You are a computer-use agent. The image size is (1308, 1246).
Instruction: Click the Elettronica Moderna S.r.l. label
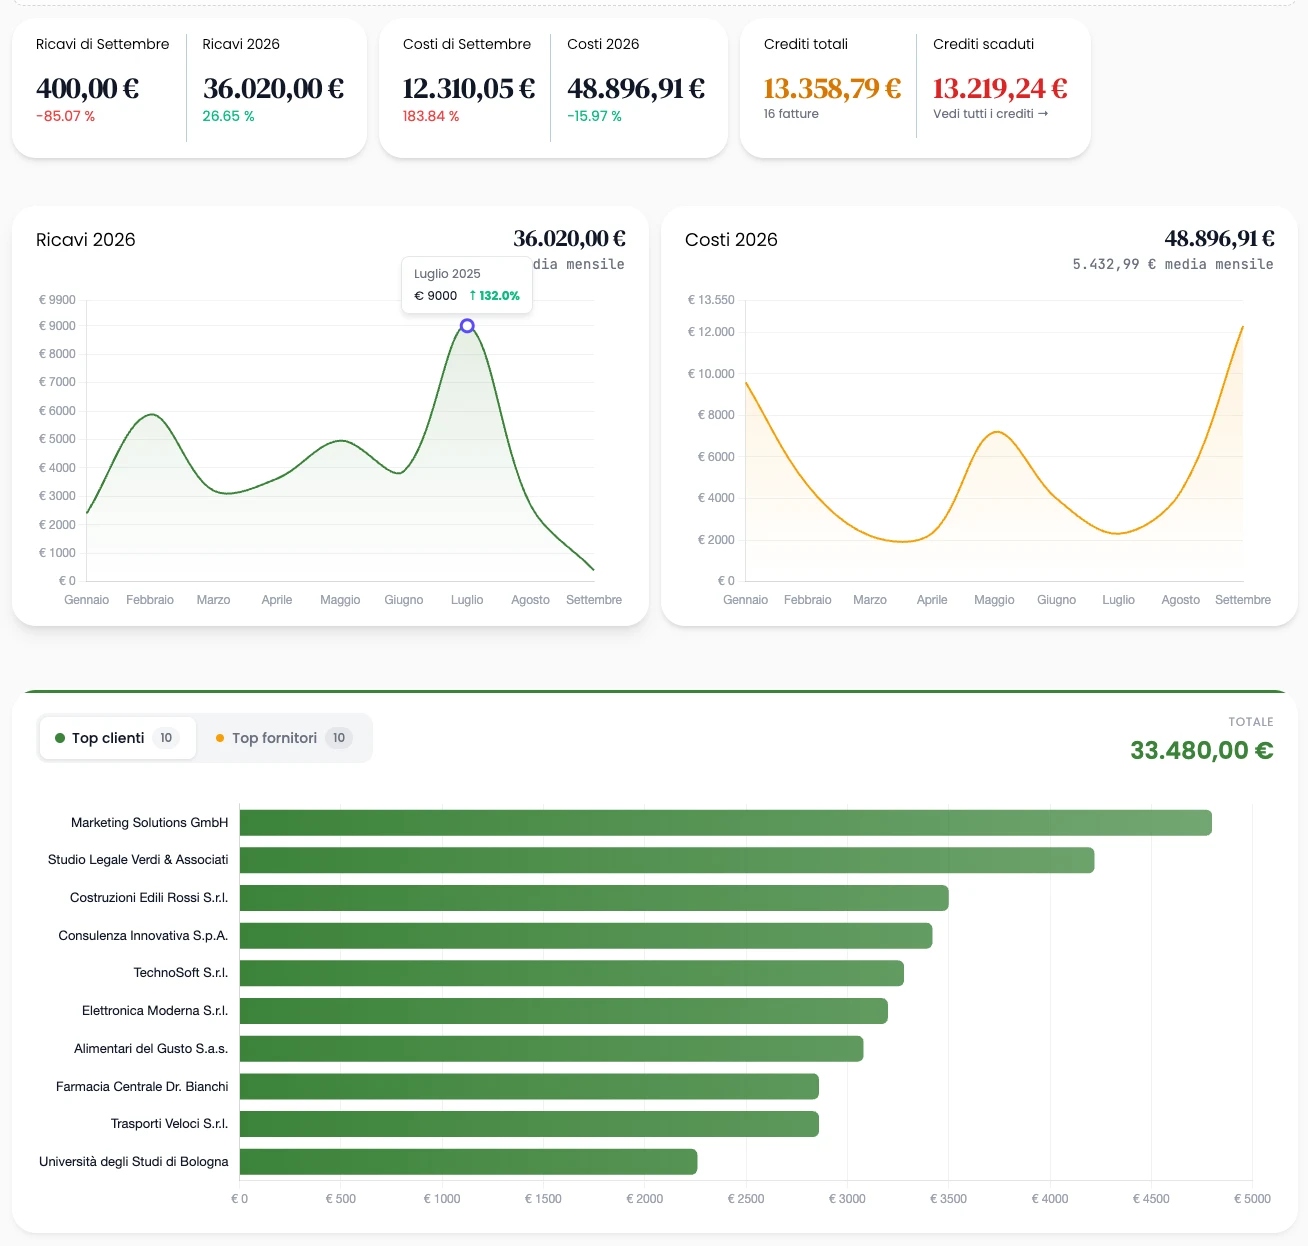pyautogui.click(x=155, y=1011)
